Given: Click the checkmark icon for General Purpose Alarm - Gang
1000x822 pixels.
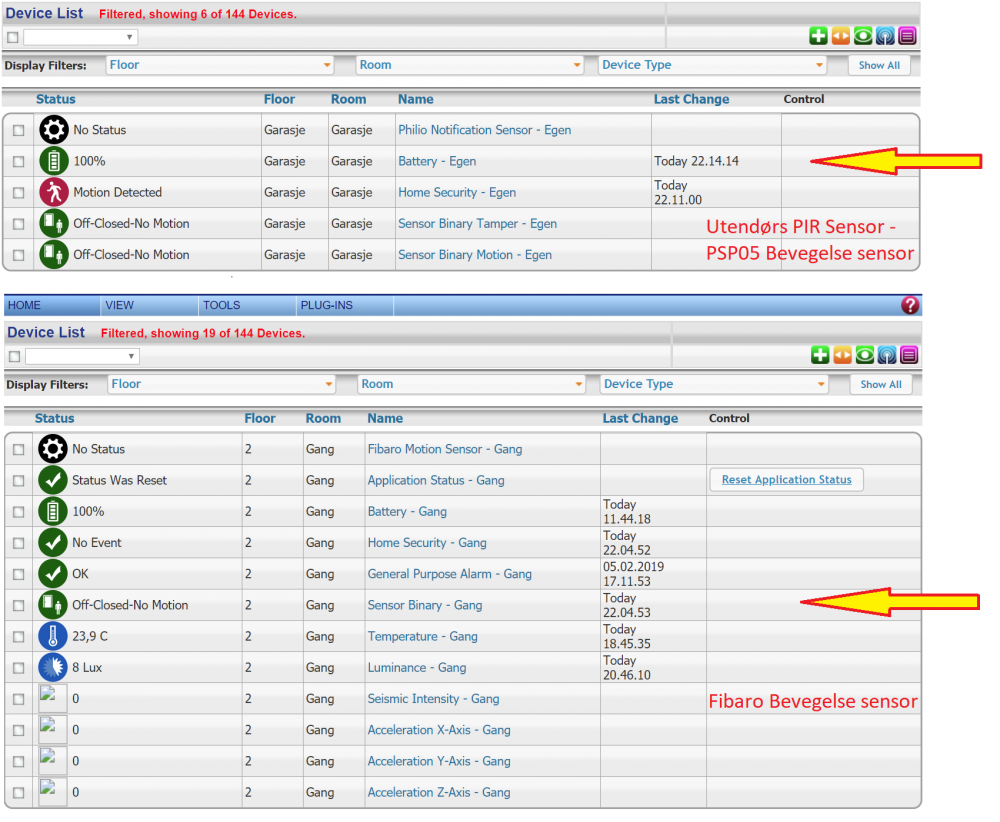Looking at the screenshot, I should point(52,574).
